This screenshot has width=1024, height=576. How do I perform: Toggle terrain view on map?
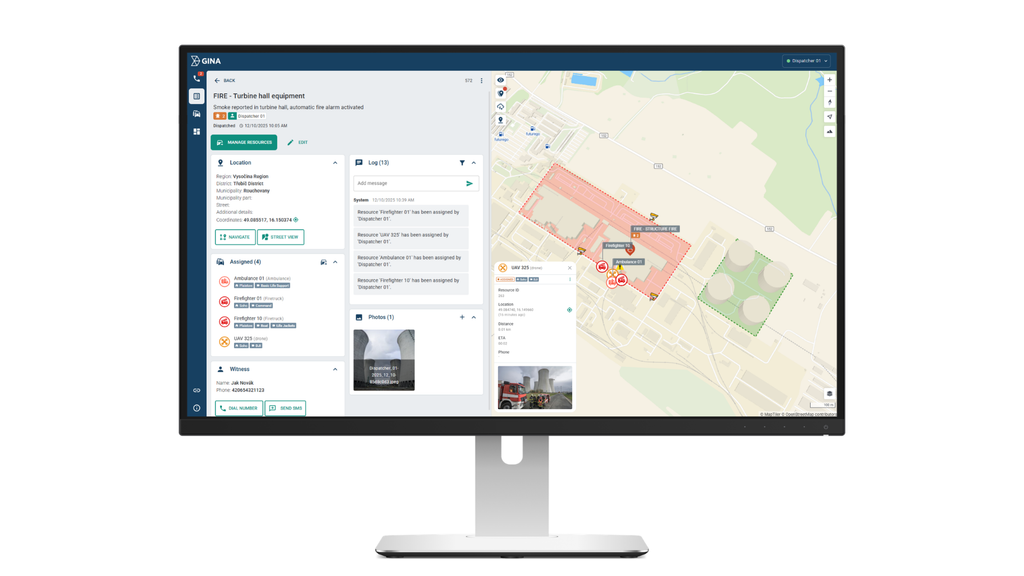click(829, 131)
